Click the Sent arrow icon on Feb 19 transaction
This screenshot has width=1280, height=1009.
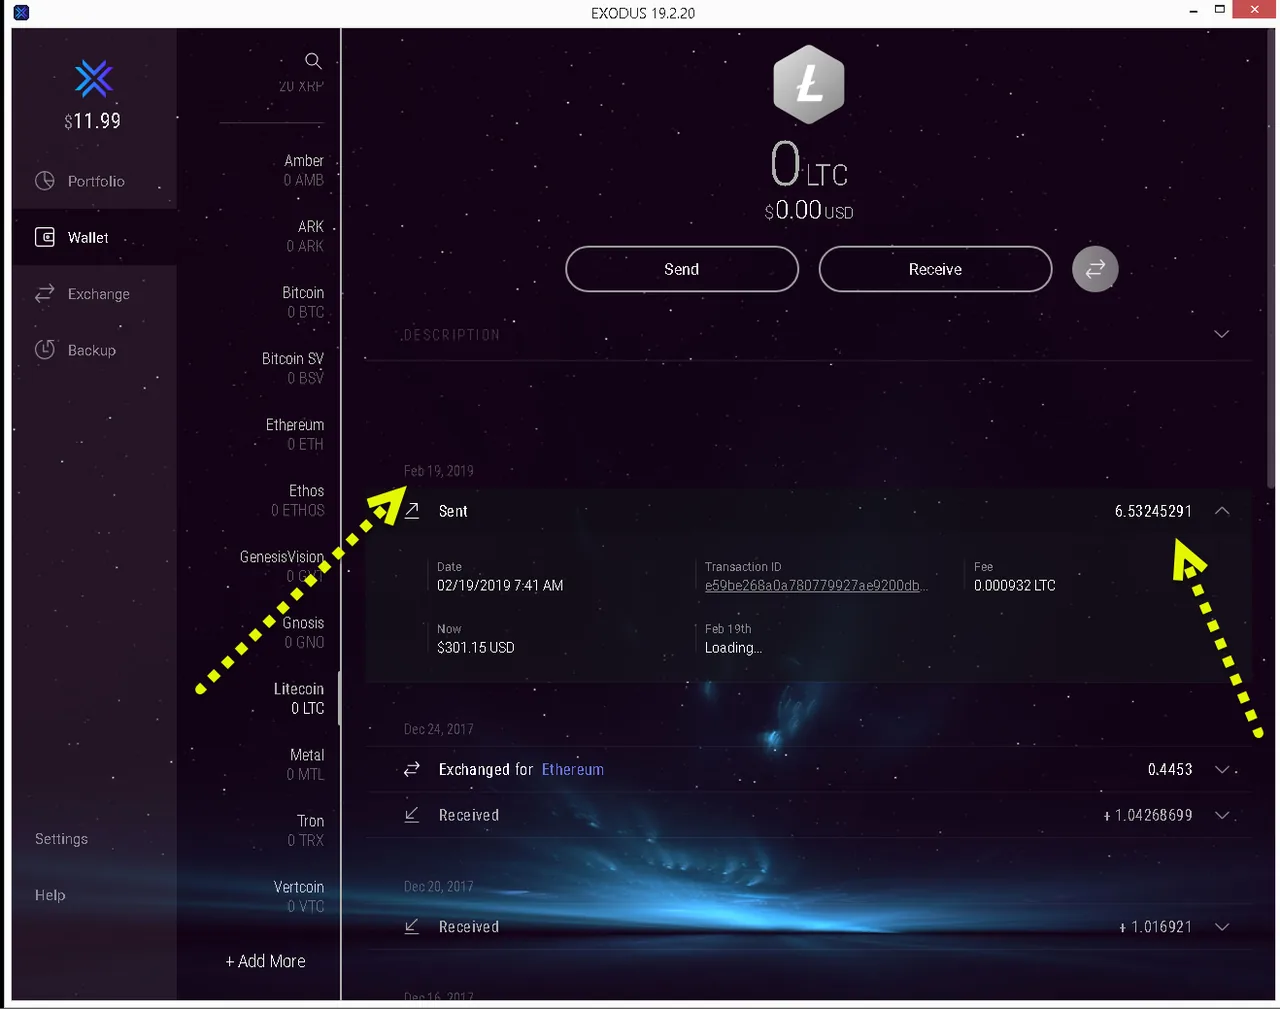point(412,511)
